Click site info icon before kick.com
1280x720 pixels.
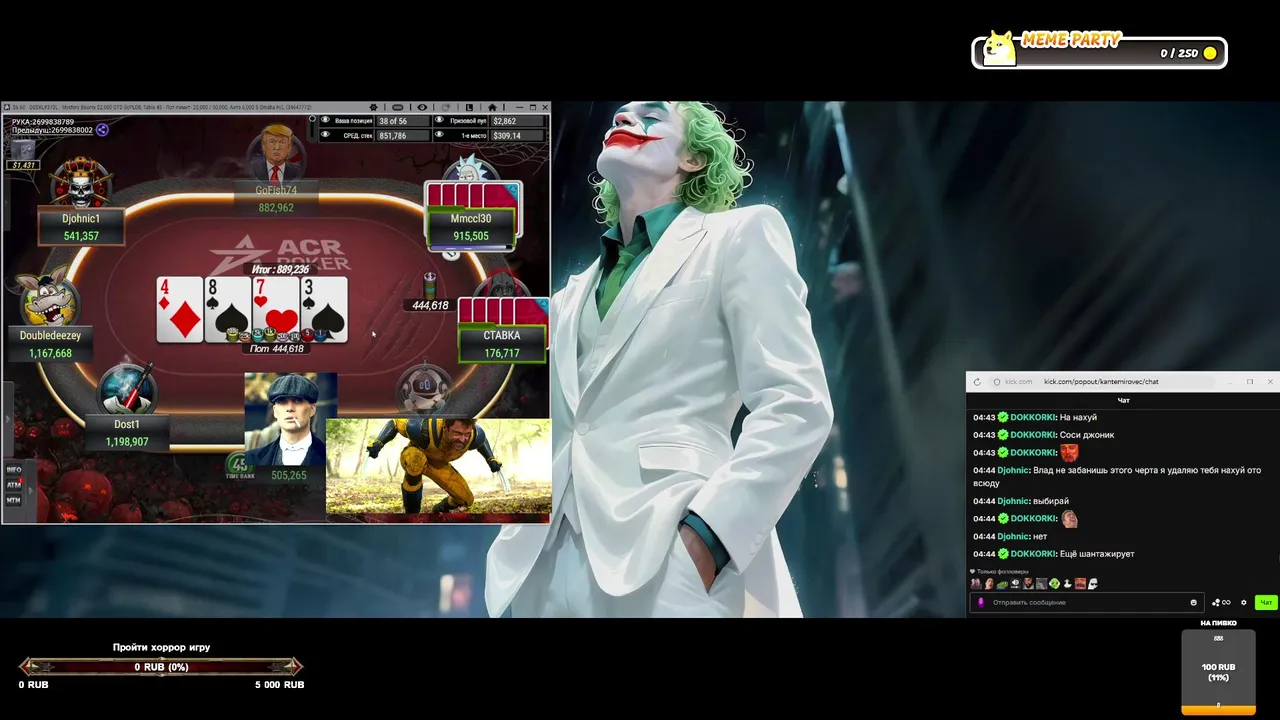pyautogui.click(x=996, y=381)
